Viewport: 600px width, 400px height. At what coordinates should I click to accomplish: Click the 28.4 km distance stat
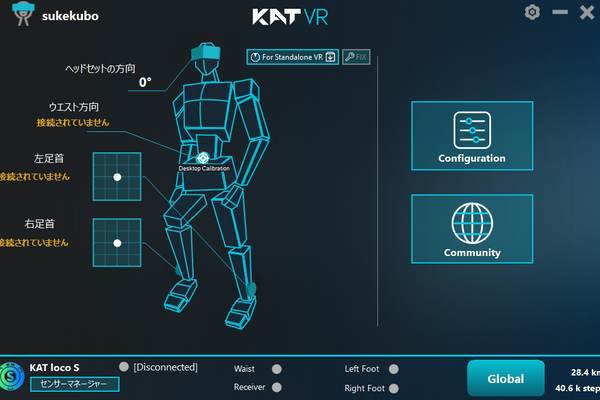click(585, 372)
